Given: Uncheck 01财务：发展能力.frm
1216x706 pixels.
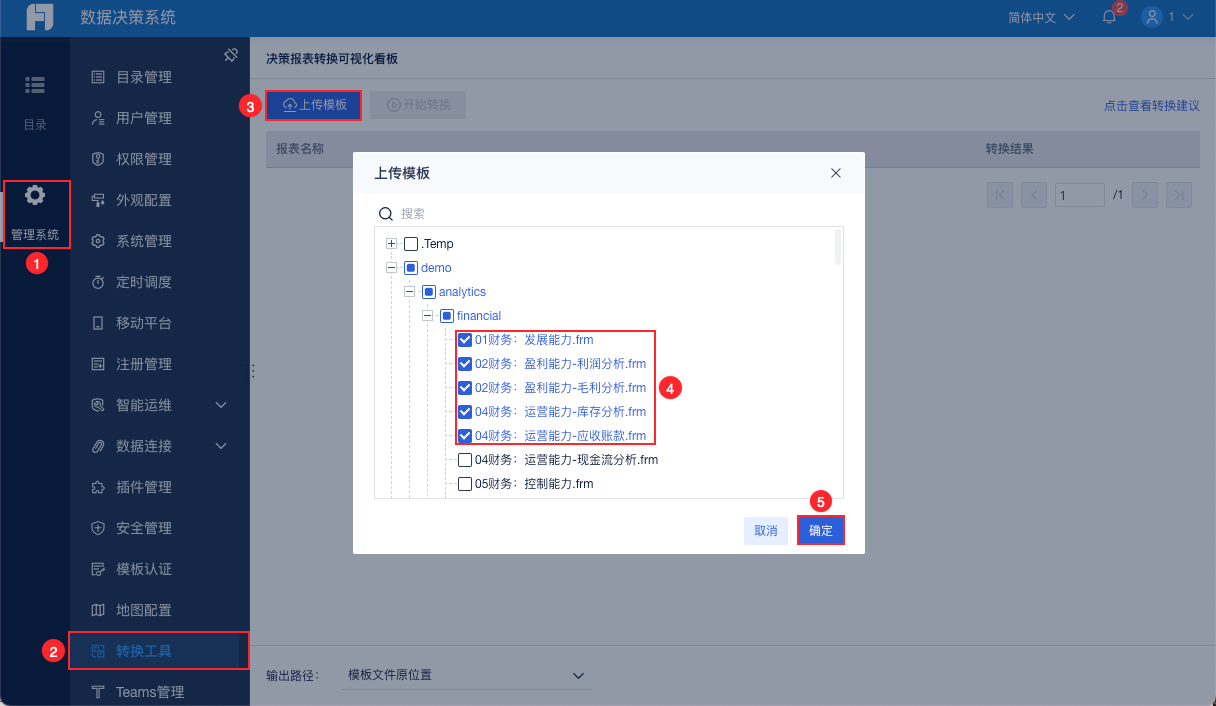Looking at the screenshot, I should click(x=464, y=339).
